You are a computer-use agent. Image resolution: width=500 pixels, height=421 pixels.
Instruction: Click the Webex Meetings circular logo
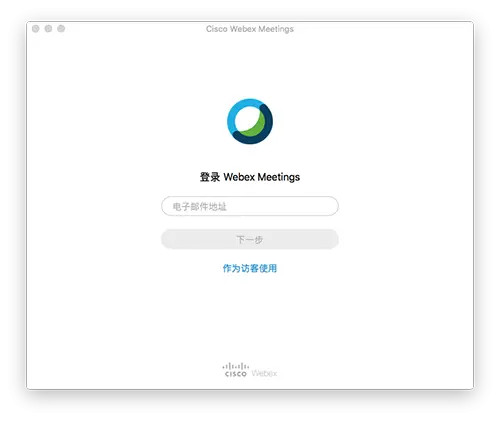click(x=250, y=121)
